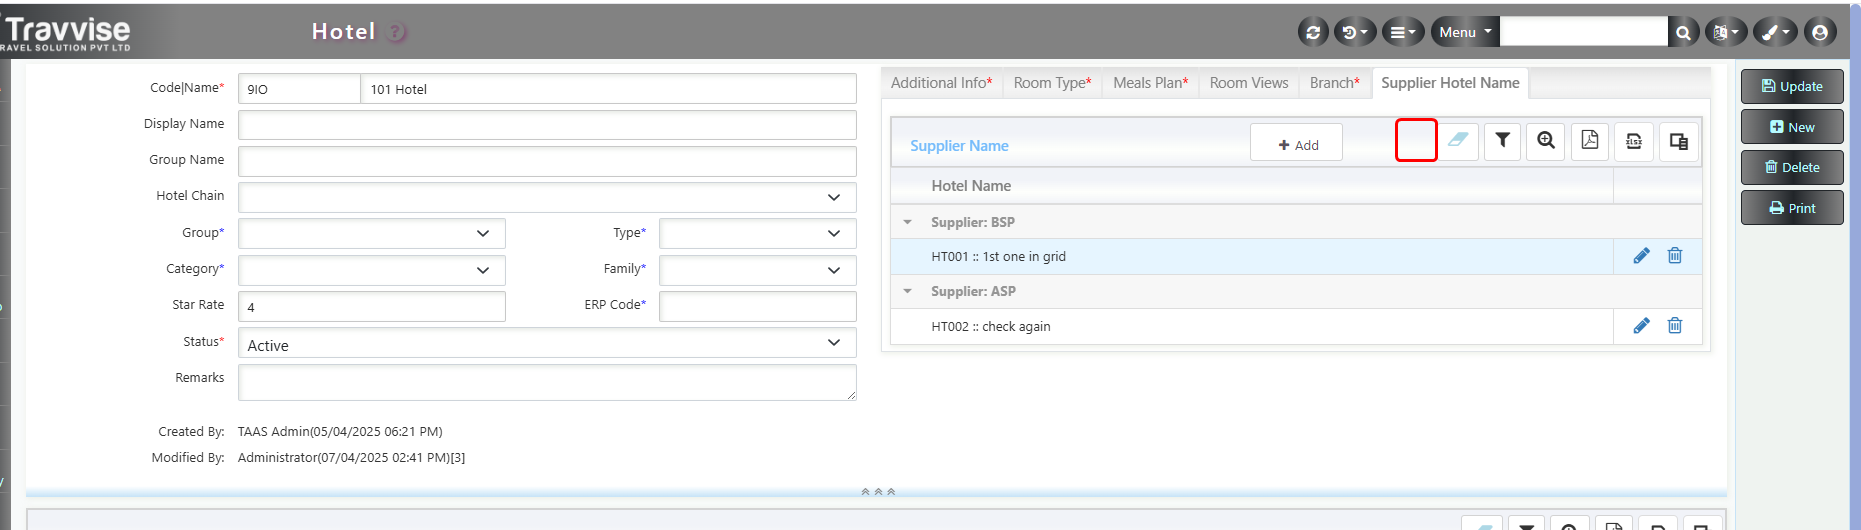
Task: Click the New button
Action: (x=1792, y=127)
